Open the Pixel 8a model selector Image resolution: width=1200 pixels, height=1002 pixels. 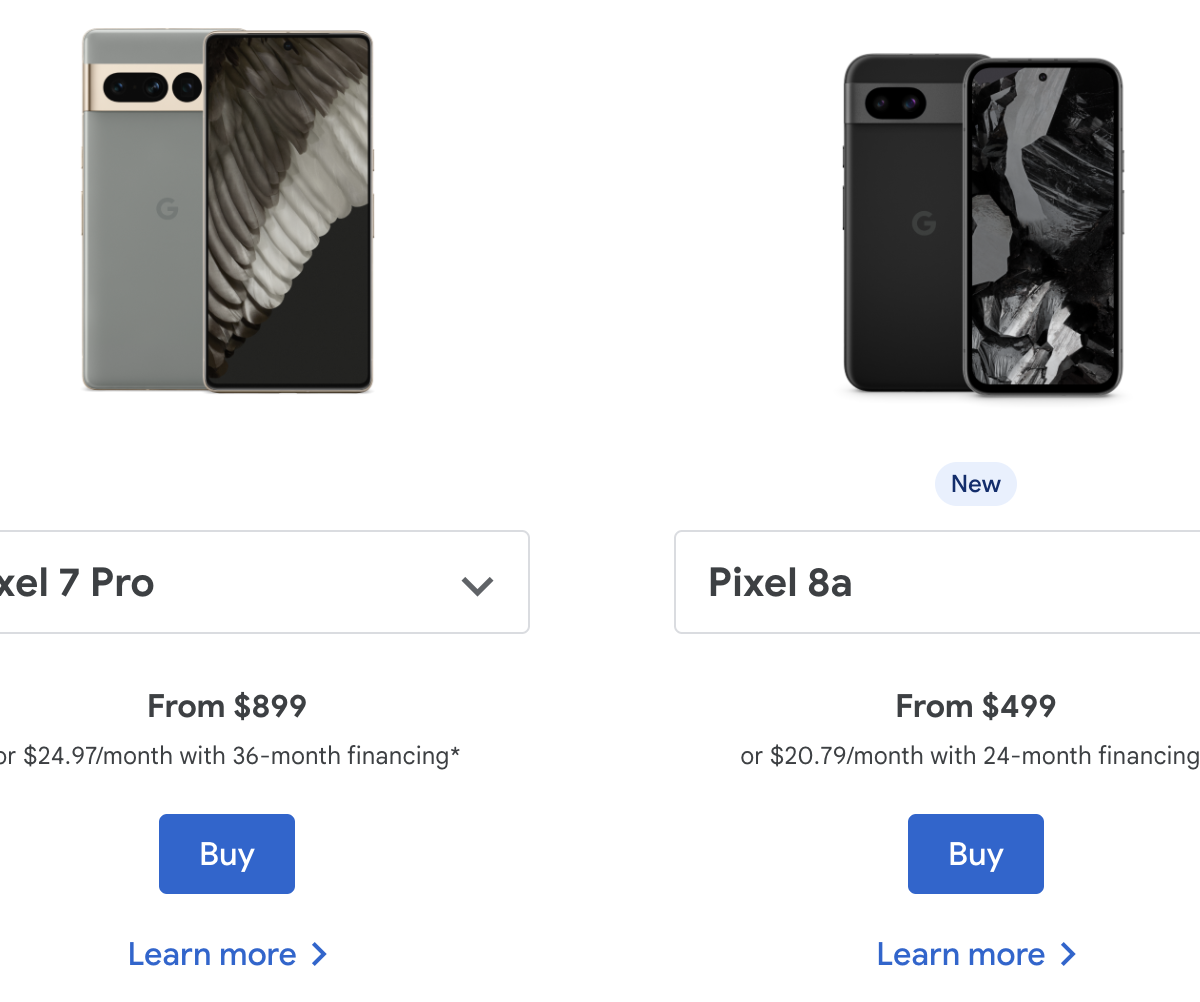938,582
